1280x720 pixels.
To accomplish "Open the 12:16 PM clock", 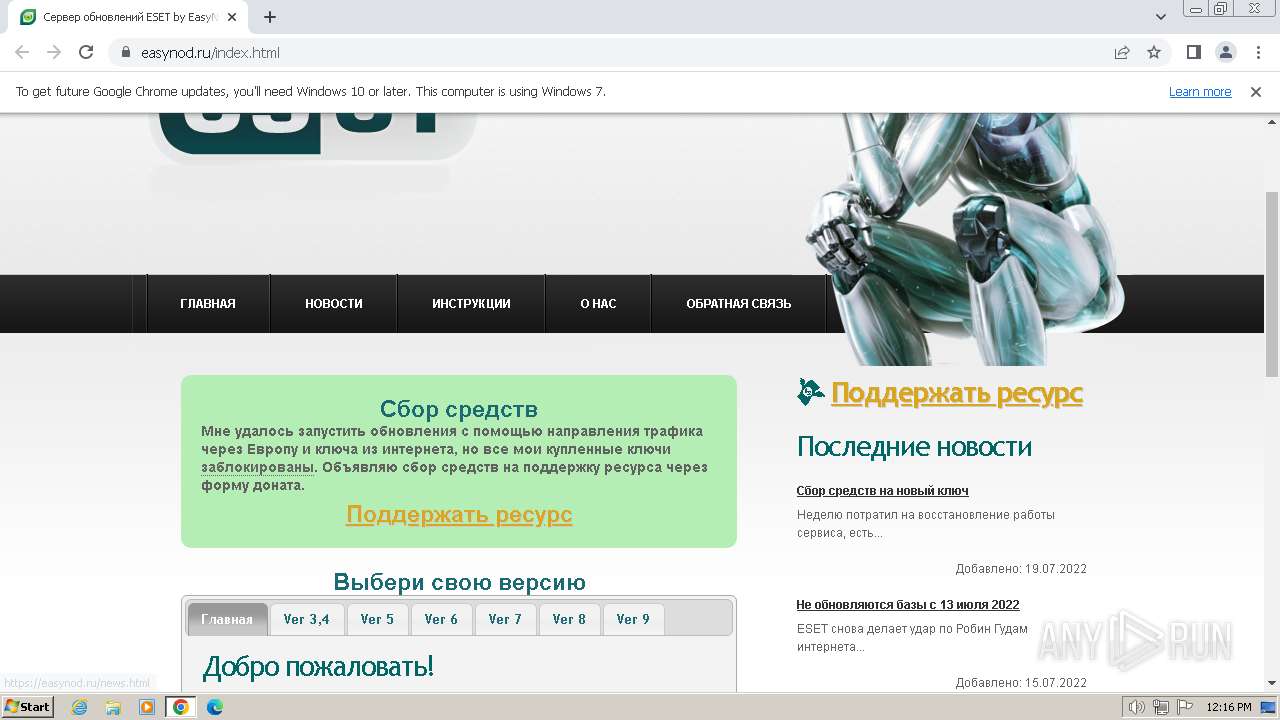I will pyautogui.click(x=1229, y=707).
